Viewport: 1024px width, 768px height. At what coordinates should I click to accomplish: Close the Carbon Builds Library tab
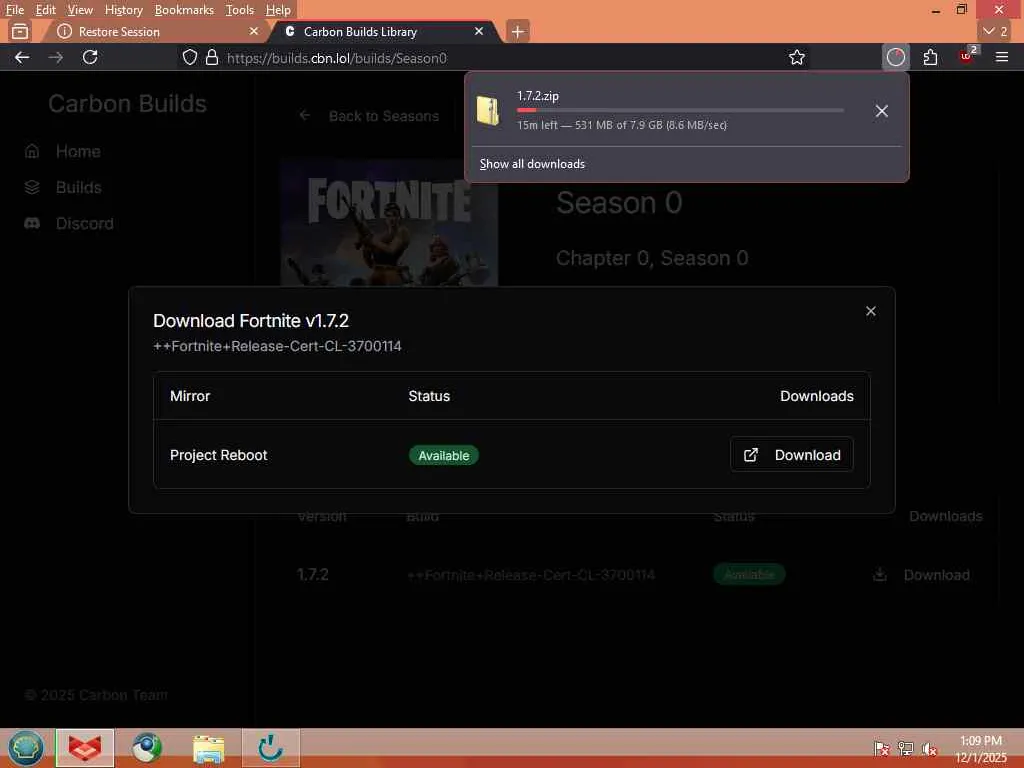[479, 31]
